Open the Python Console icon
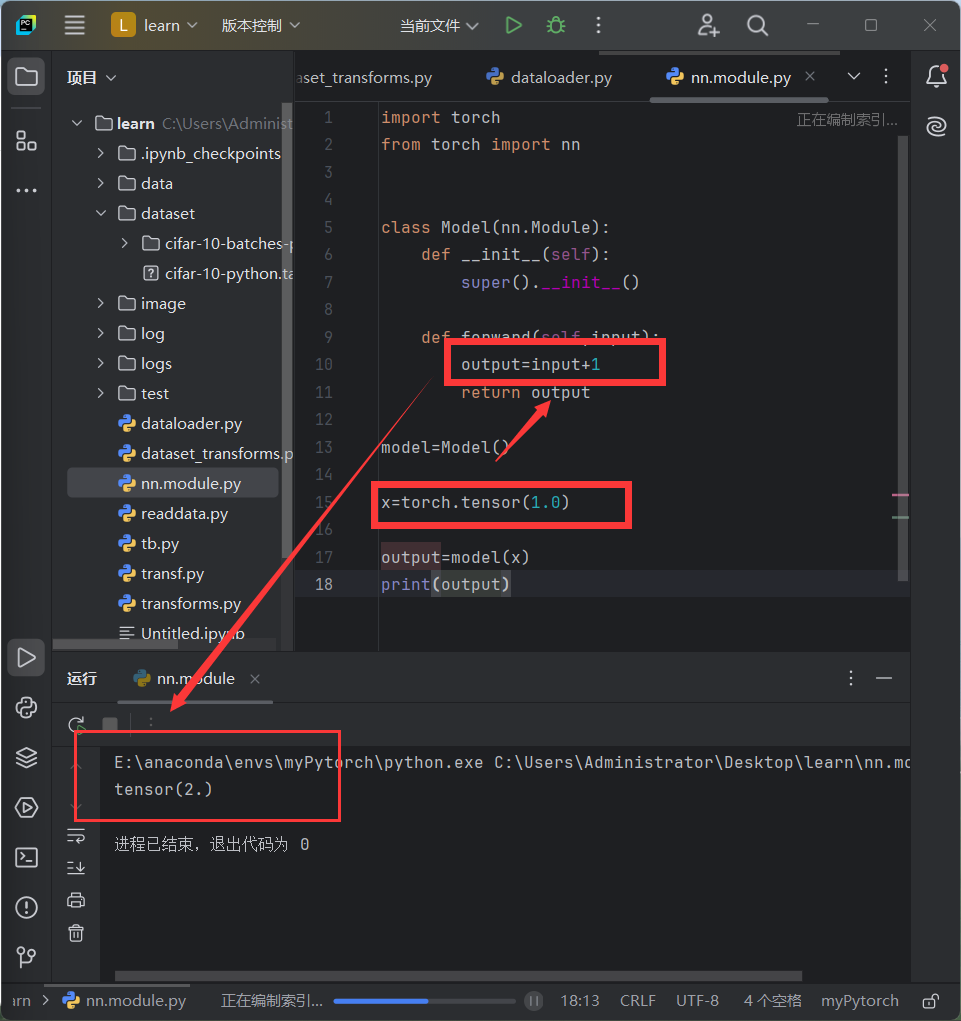This screenshot has height=1021, width=961. pos(26,708)
